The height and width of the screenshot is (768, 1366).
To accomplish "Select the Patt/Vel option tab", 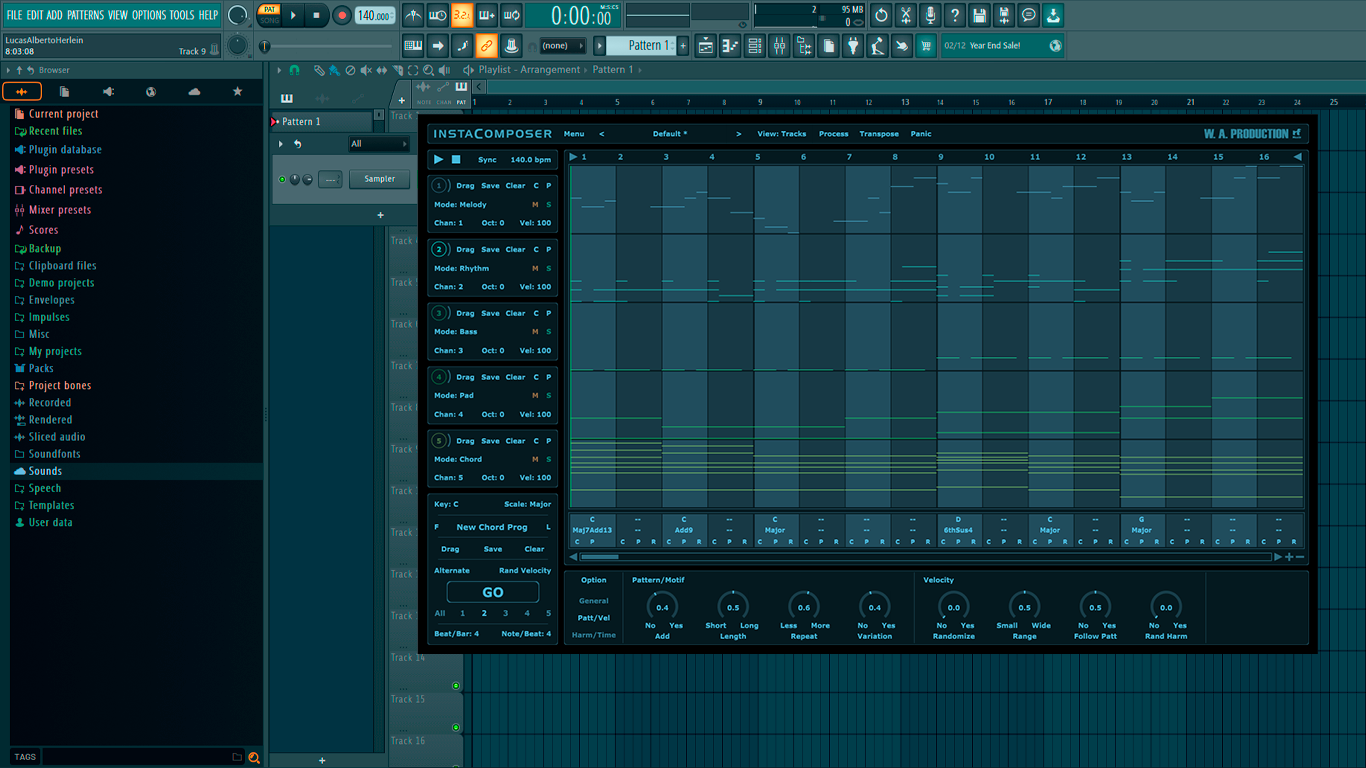I will click(594, 618).
